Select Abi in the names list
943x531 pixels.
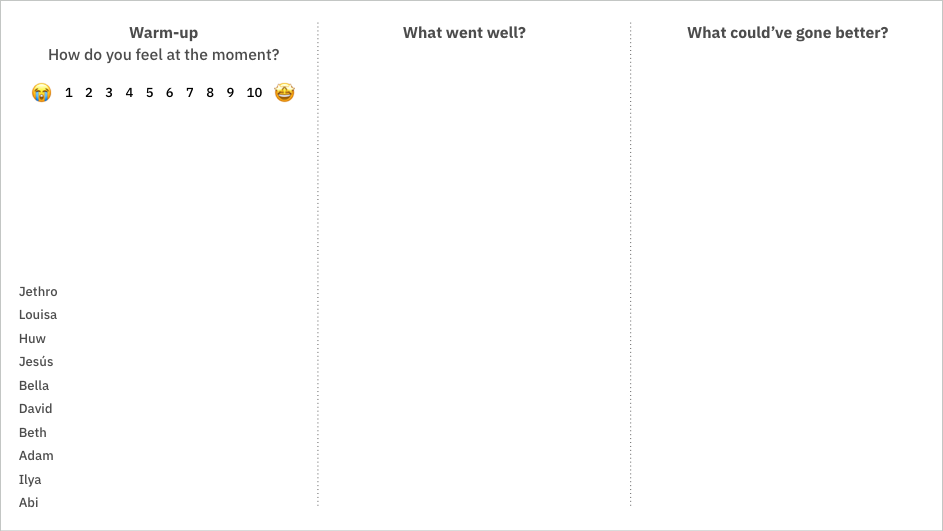pyautogui.click(x=28, y=503)
